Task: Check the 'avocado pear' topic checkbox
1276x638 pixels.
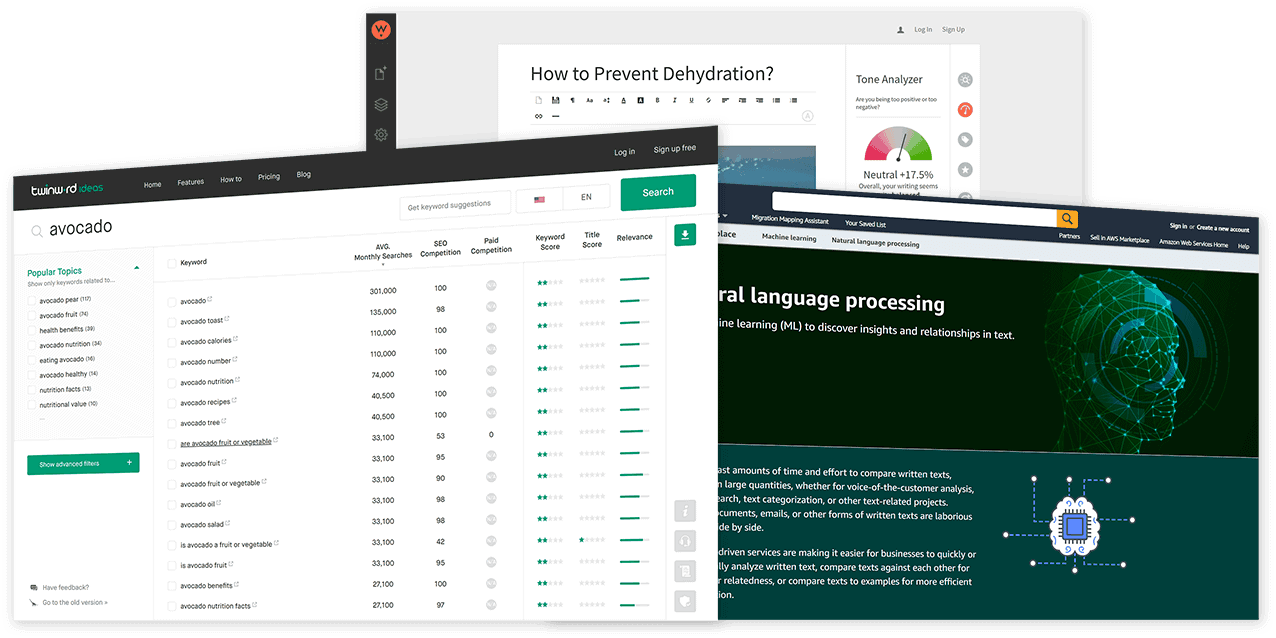Action: point(32,300)
